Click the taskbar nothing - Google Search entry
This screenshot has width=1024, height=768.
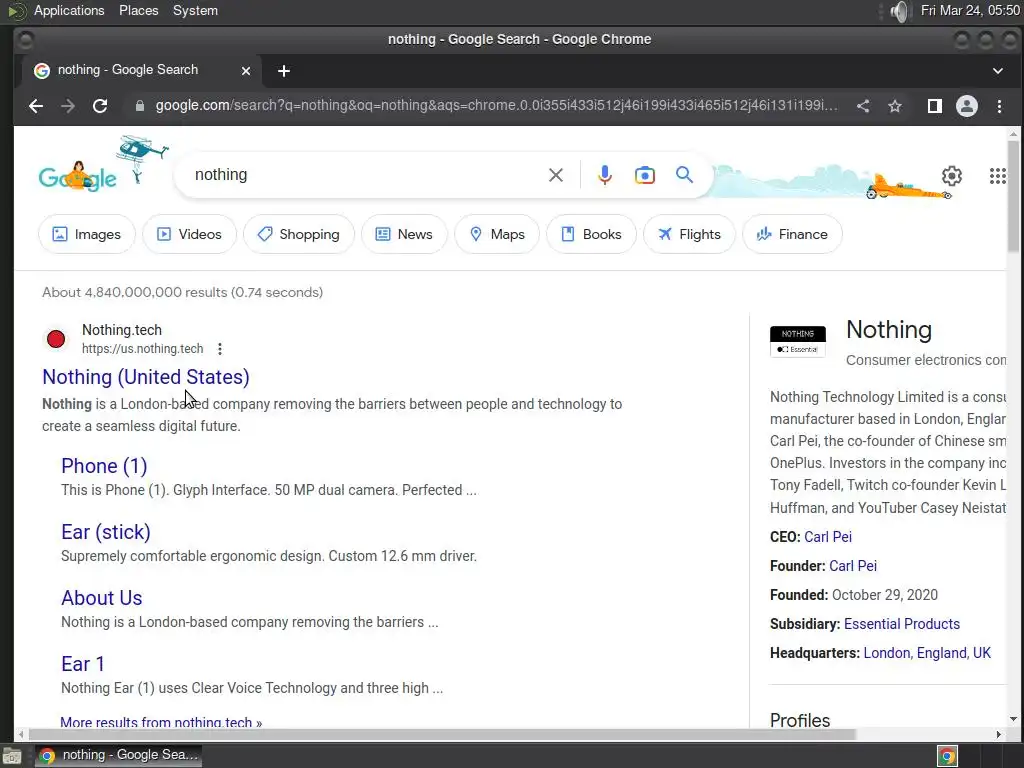[x=118, y=756]
